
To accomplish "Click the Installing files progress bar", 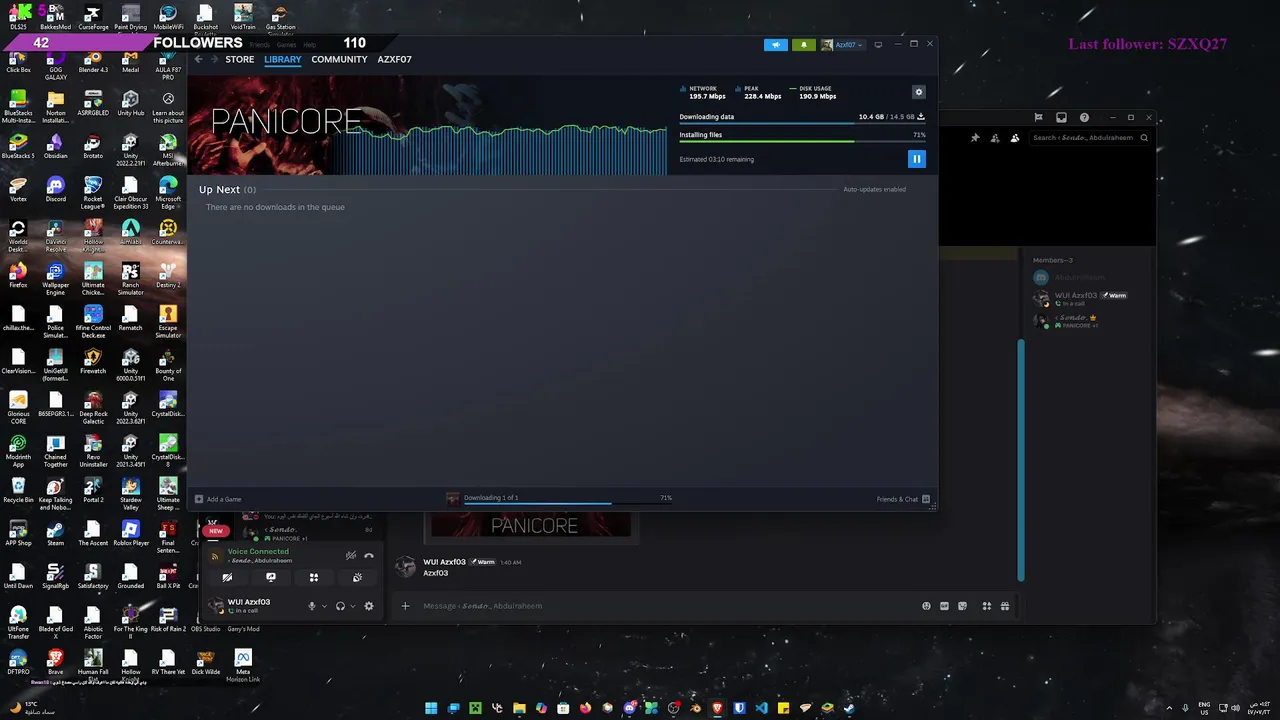I will click(x=802, y=142).
